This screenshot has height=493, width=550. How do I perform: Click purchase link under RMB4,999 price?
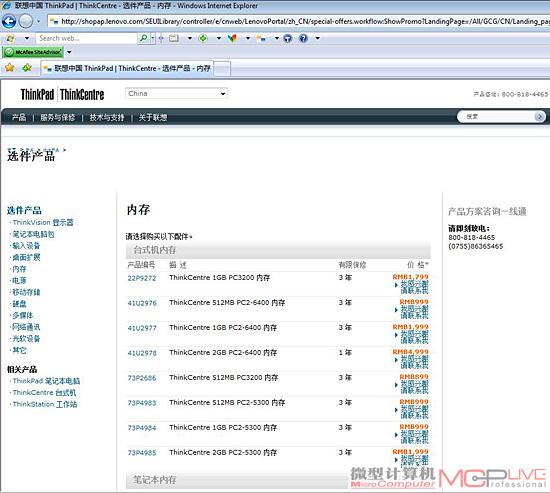[414, 362]
